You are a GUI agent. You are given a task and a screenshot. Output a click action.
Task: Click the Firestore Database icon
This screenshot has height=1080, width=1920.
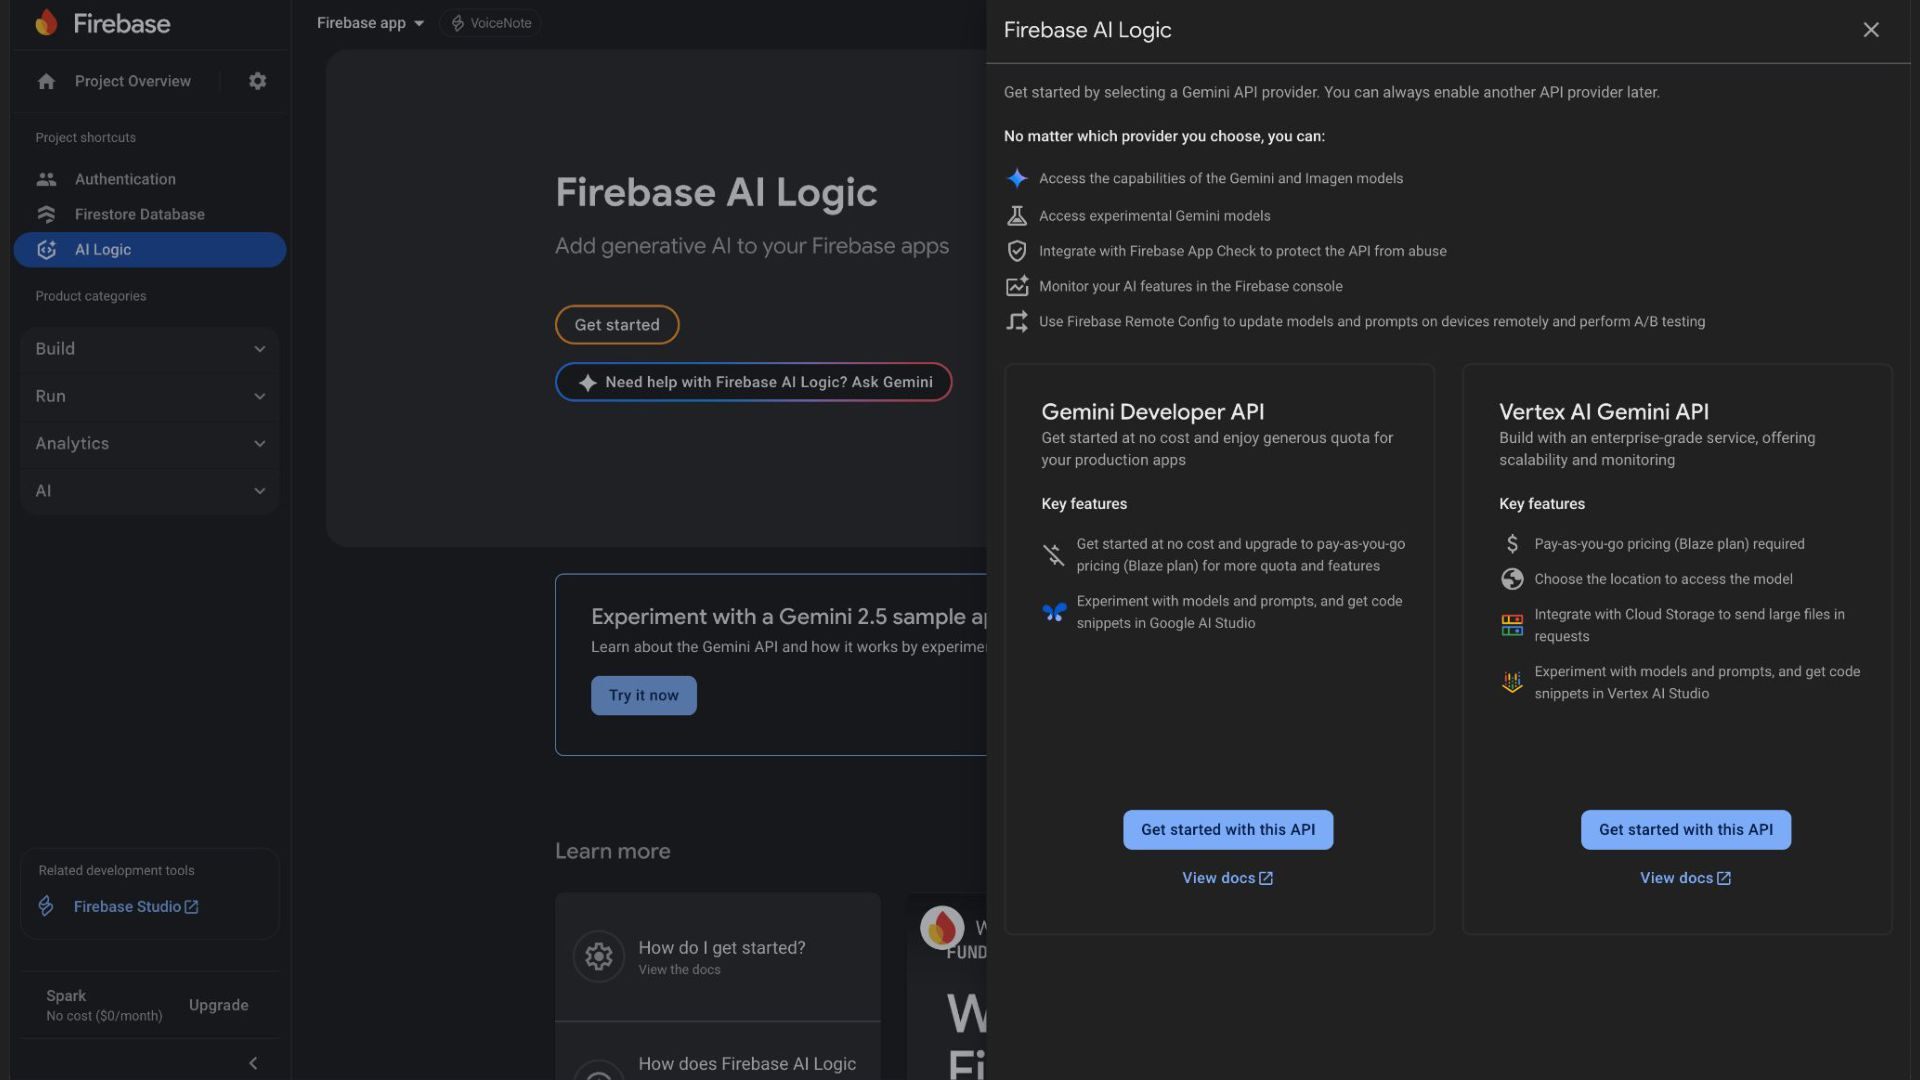pos(46,215)
